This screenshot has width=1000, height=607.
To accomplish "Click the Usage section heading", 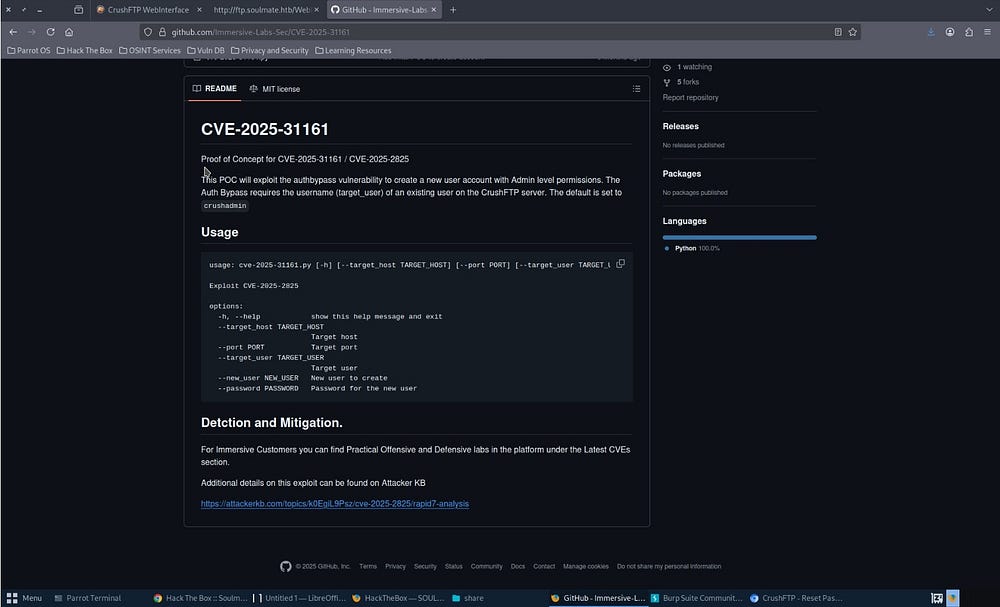I will click(219, 232).
